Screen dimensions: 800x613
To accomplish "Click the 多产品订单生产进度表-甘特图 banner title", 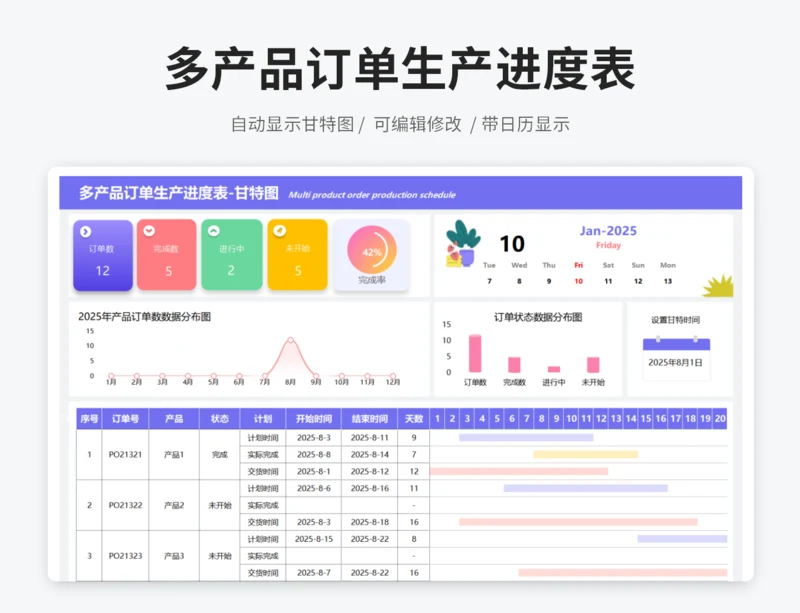I will (179, 193).
